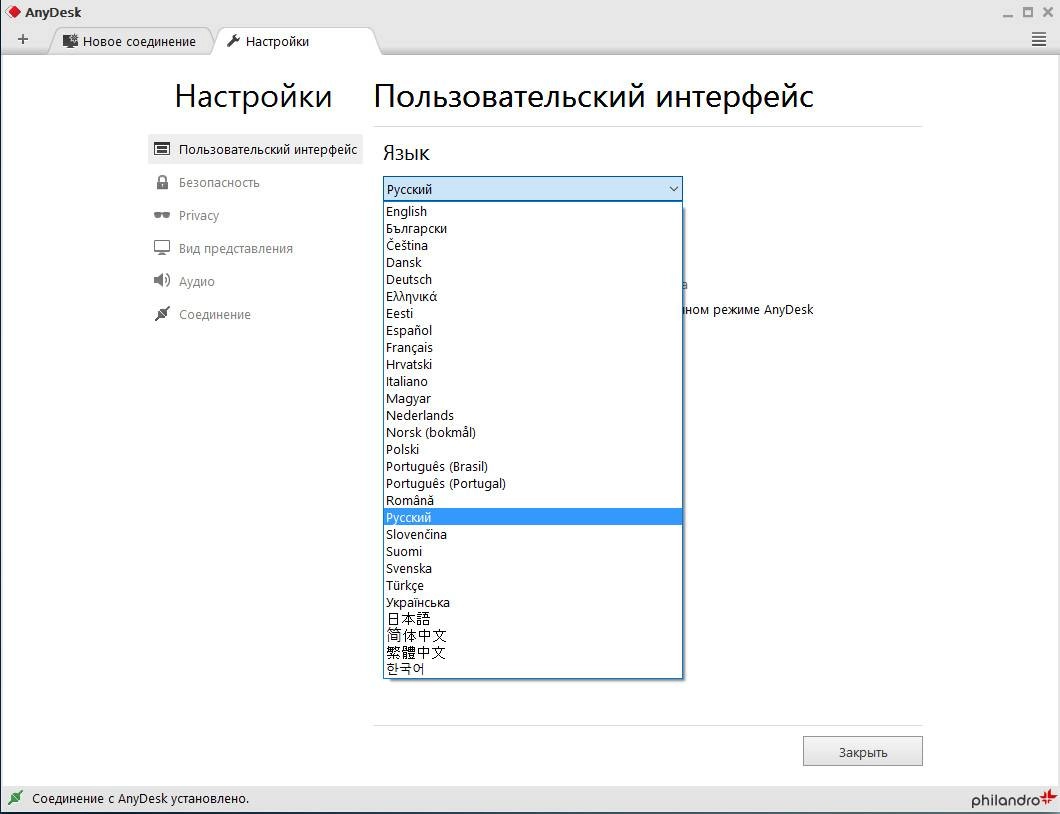Pick Hrvatski in the language list
The image size is (1060, 814).
pyautogui.click(x=533, y=364)
